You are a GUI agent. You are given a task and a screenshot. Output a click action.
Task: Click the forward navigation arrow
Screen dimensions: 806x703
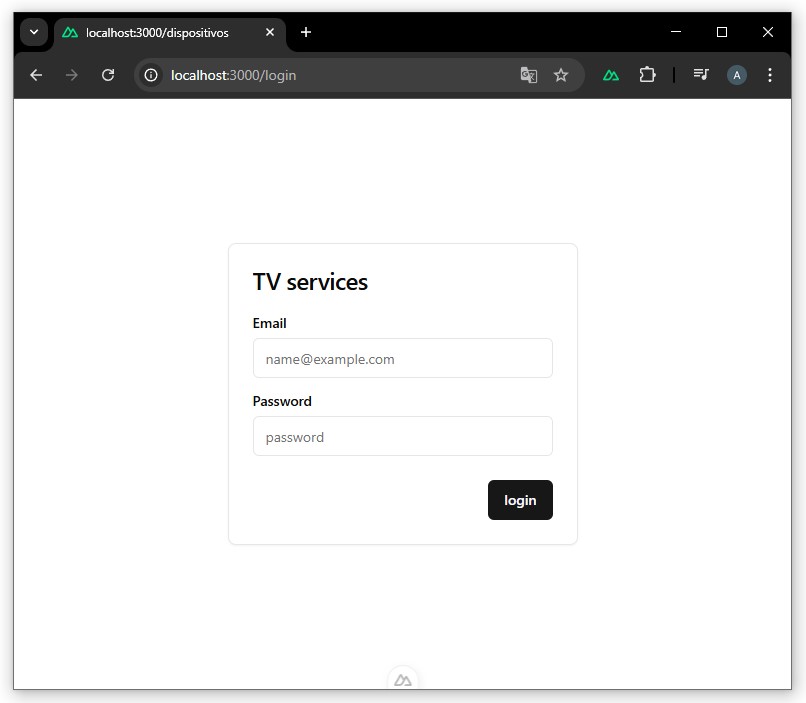tap(72, 75)
